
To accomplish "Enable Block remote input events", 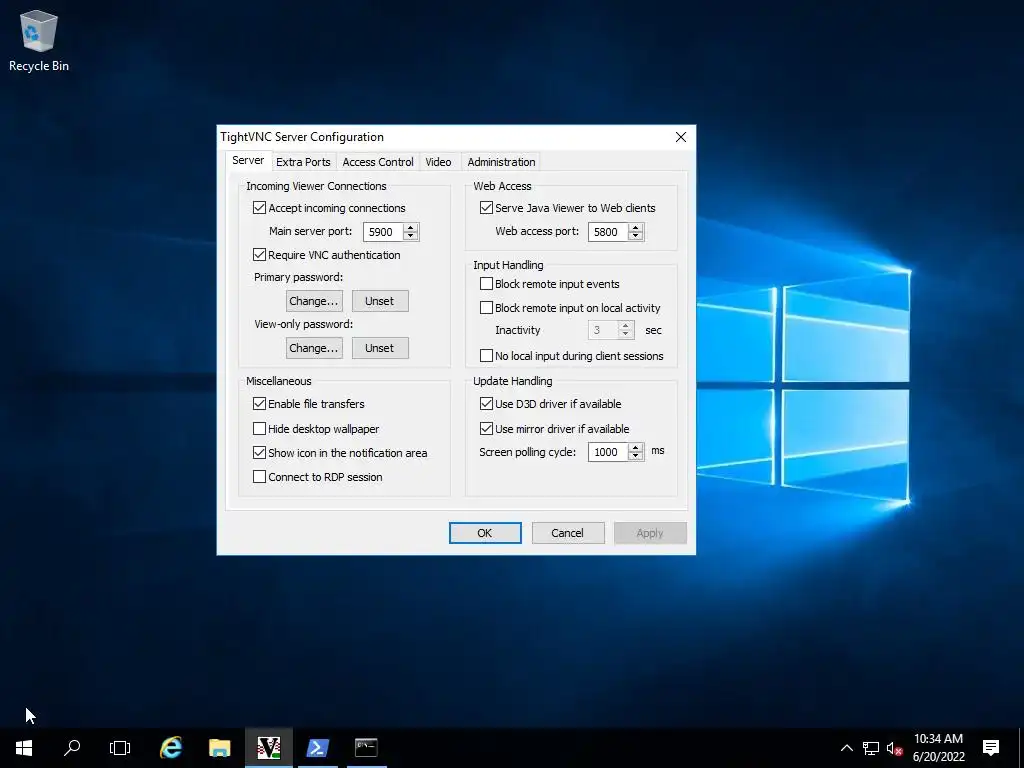I will (486, 283).
